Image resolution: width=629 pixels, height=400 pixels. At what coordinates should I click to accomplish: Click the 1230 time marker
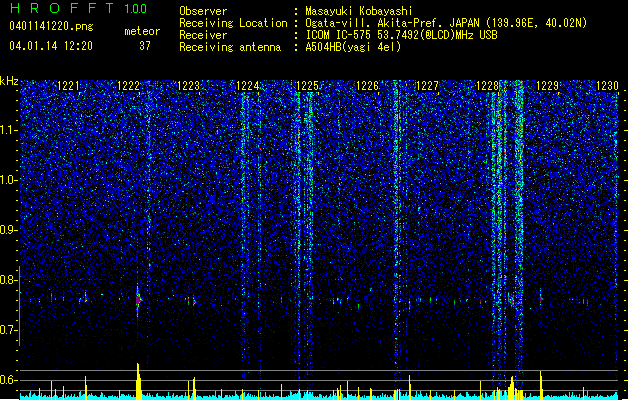[x=607, y=86]
